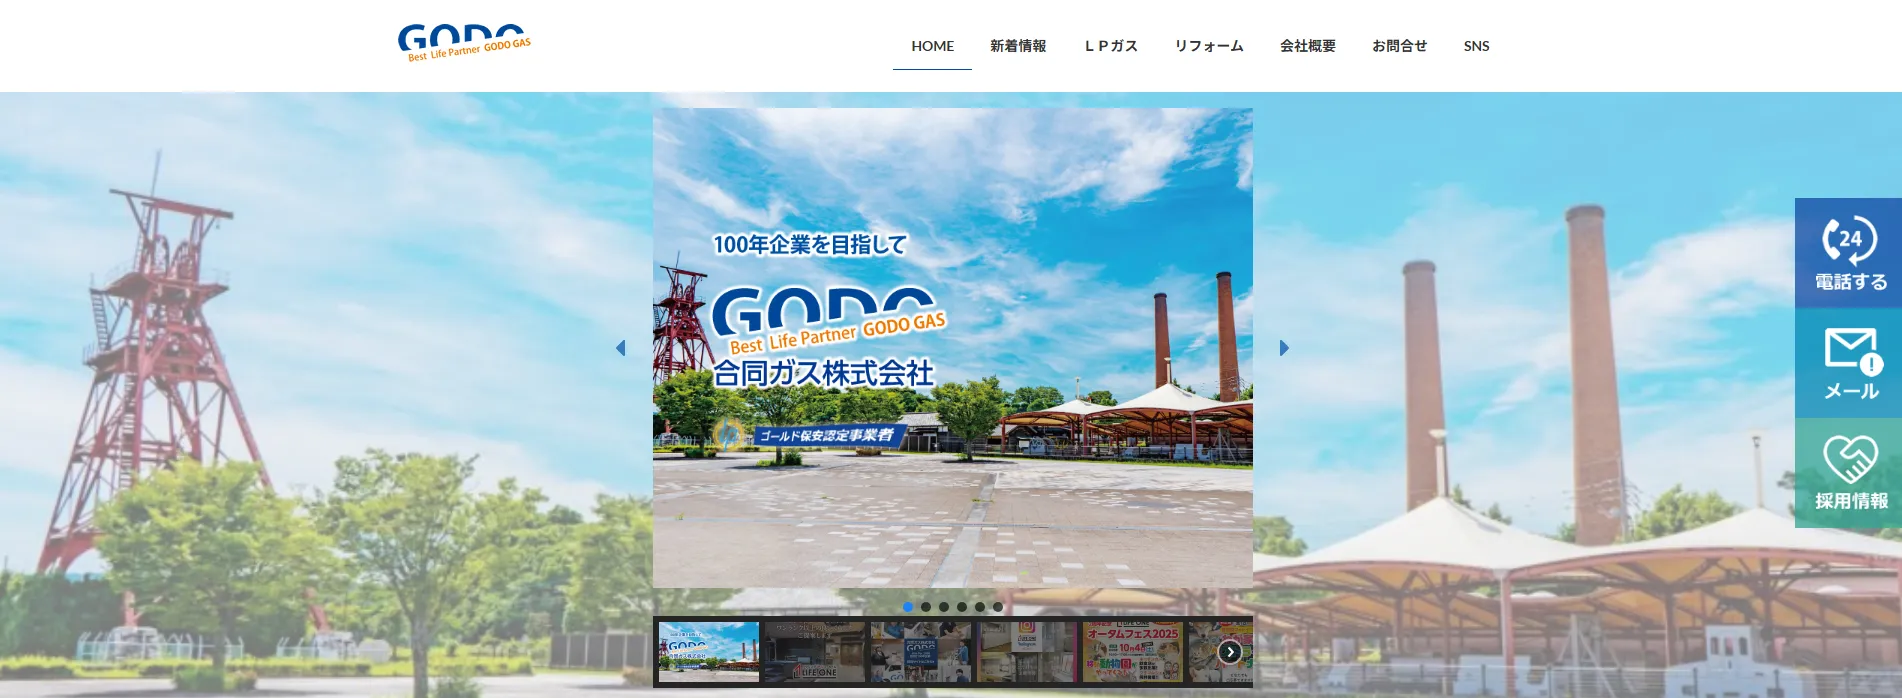Open the 新着情報 menu item
The image size is (1902, 698).
pyautogui.click(x=1018, y=46)
